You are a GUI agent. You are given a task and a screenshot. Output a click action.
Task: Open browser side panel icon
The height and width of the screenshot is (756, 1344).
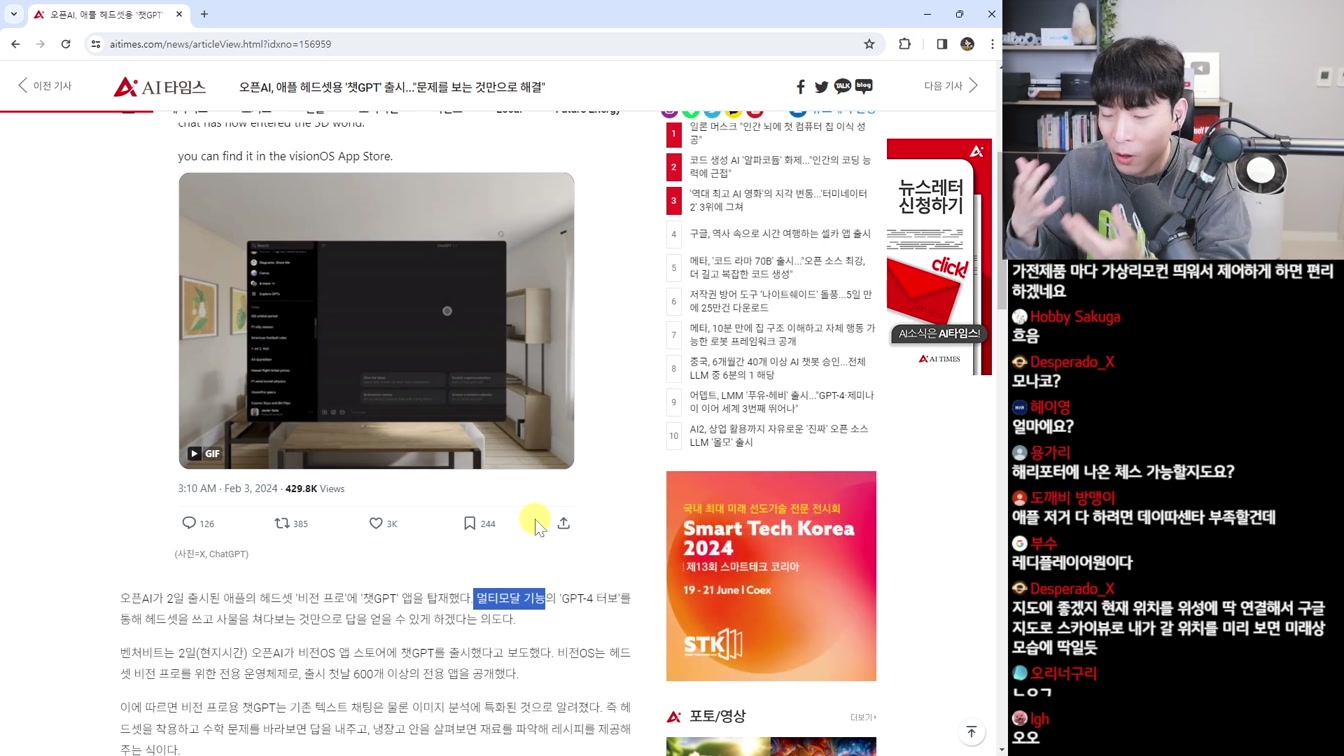point(942,44)
